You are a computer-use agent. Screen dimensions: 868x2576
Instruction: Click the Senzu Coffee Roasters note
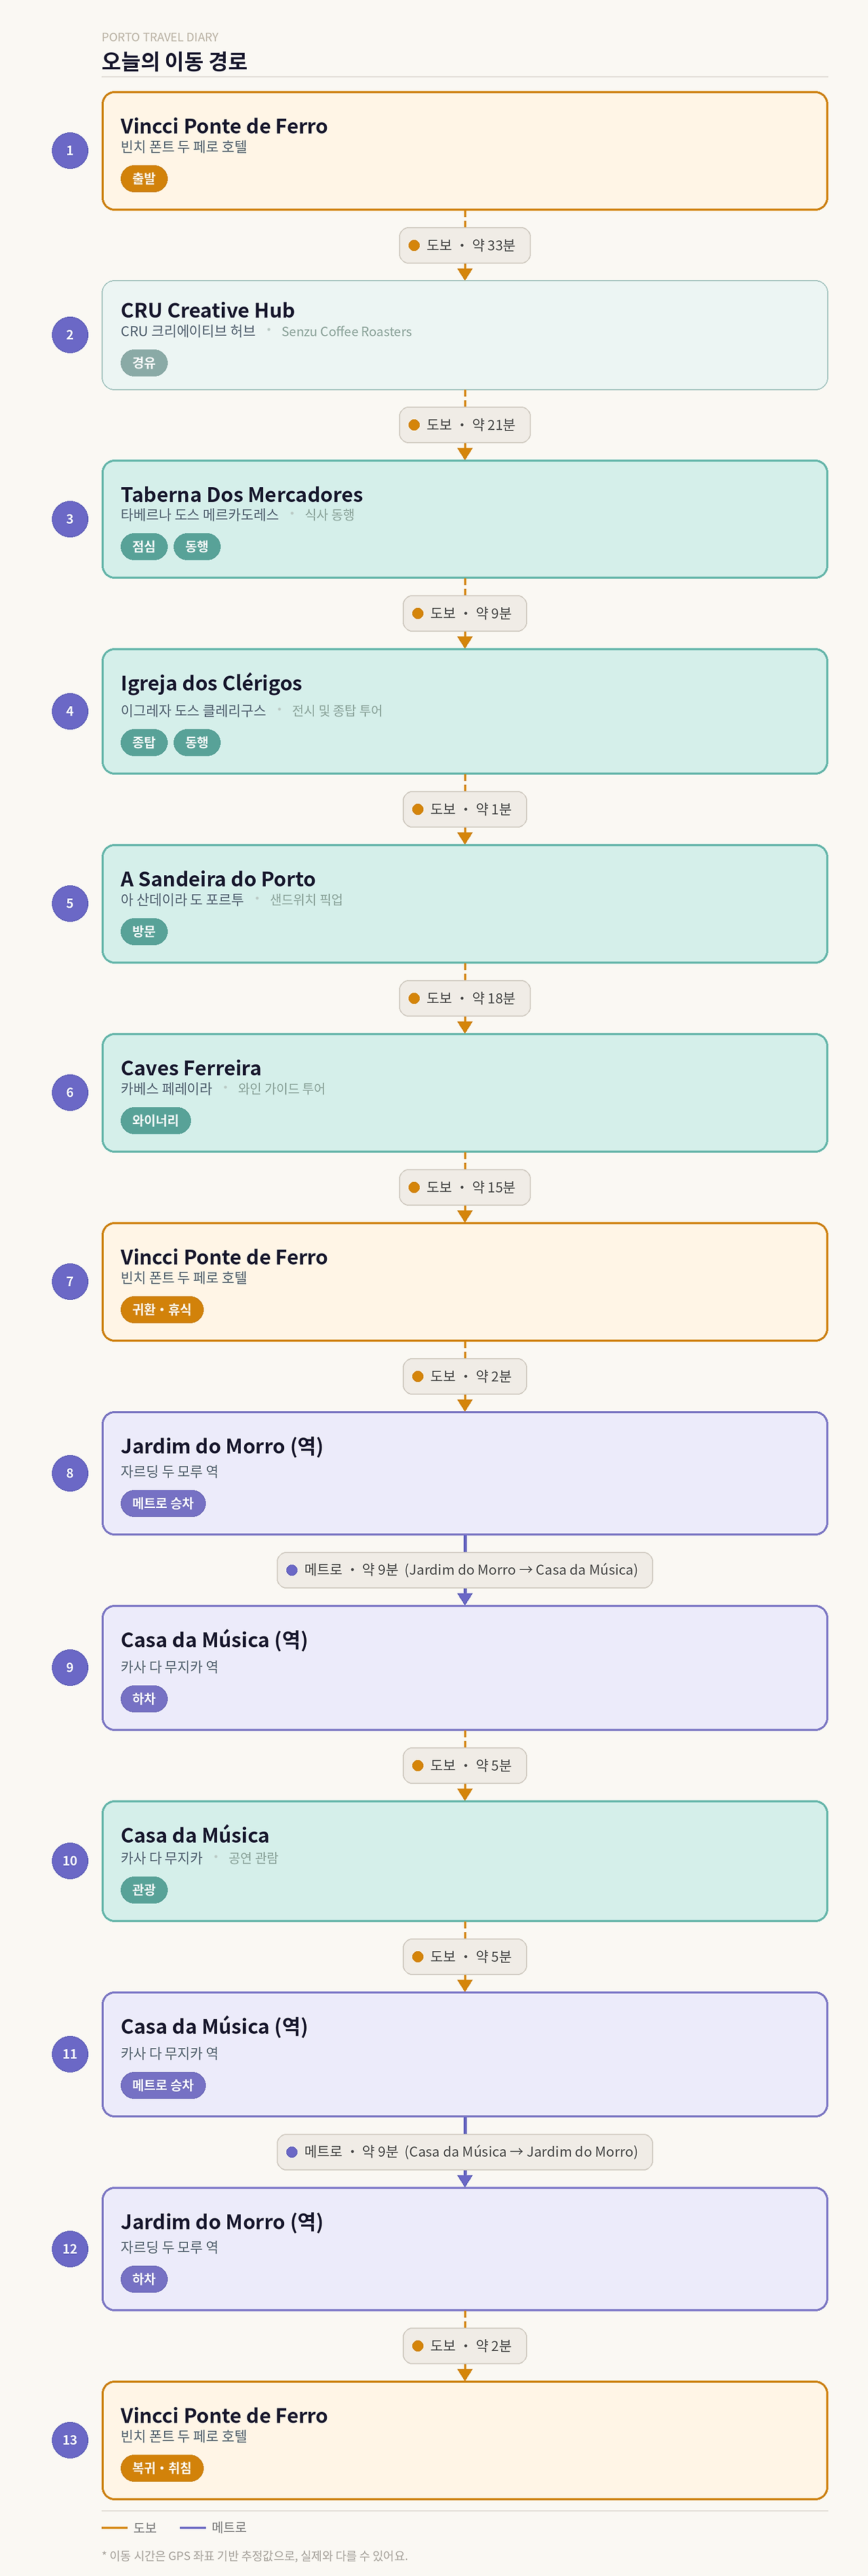pos(346,332)
